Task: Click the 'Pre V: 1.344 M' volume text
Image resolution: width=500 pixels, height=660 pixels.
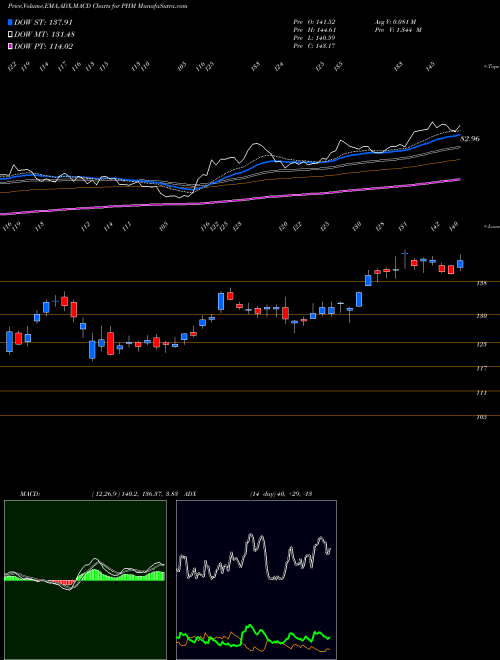Action: [398, 30]
